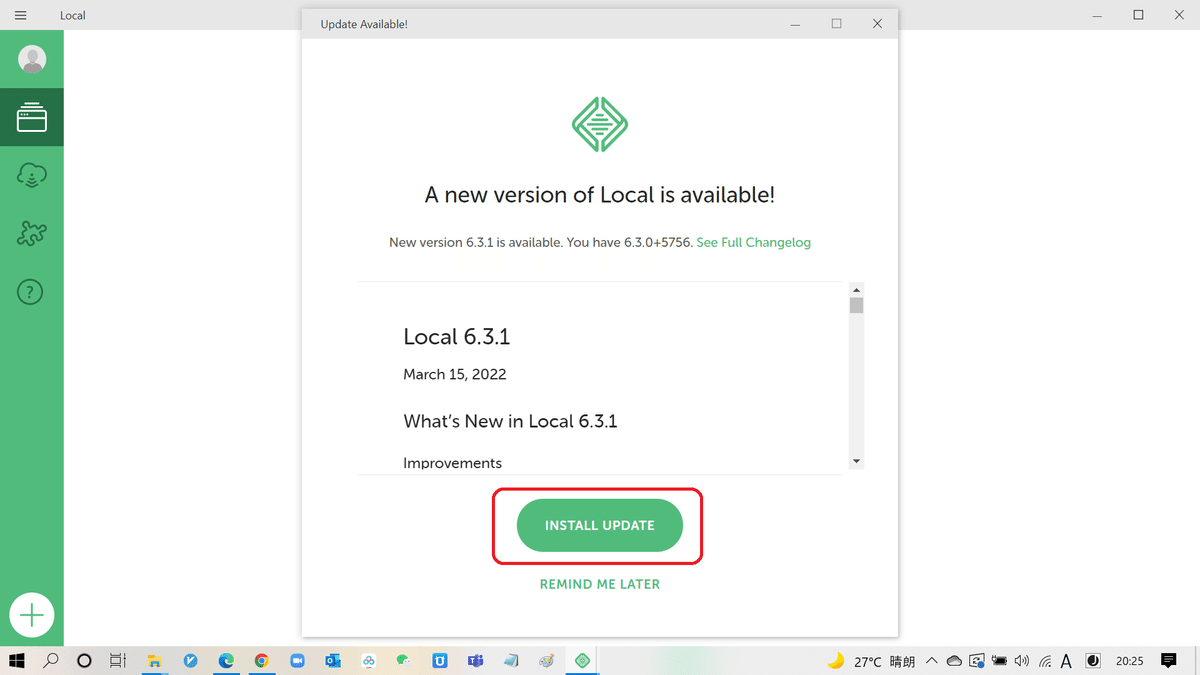Open File Explorer from taskbar
The image size is (1200, 675).
(155, 661)
